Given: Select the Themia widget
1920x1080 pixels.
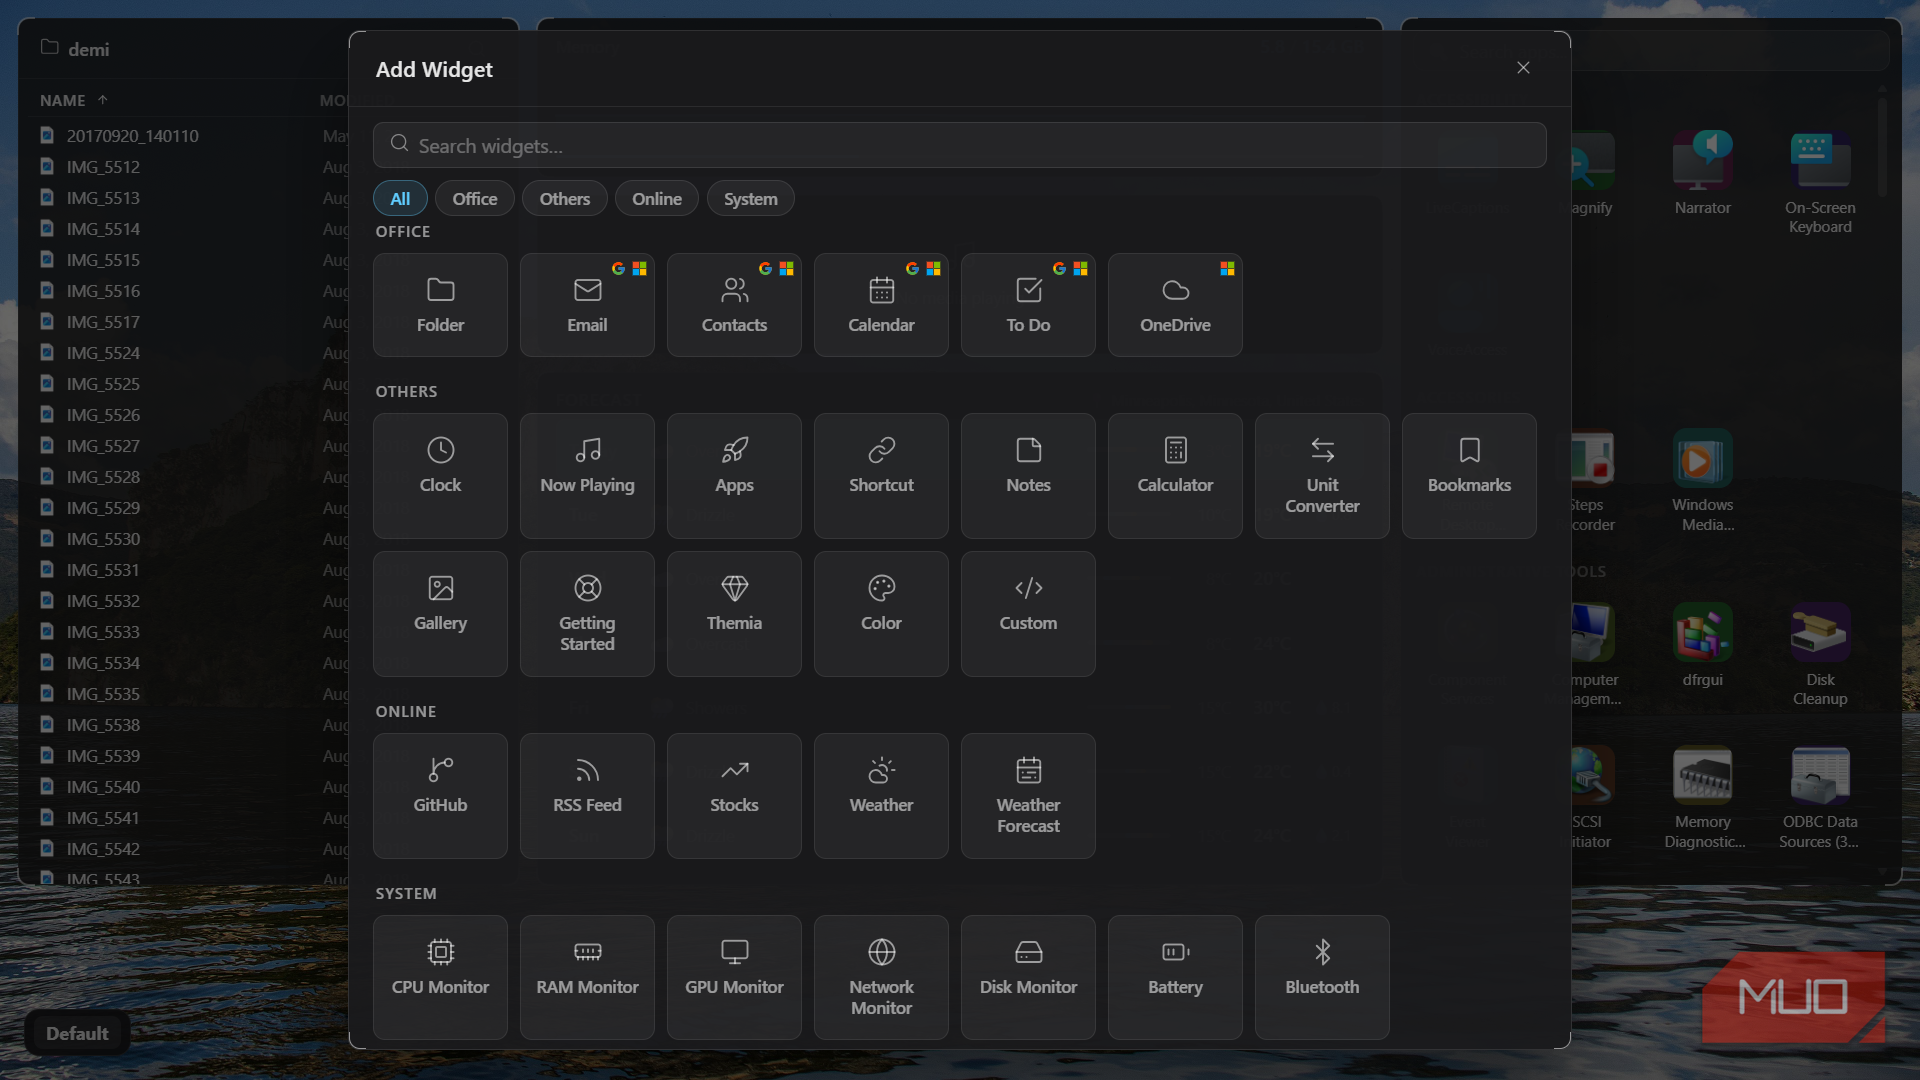Looking at the screenshot, I should (734, 614).
